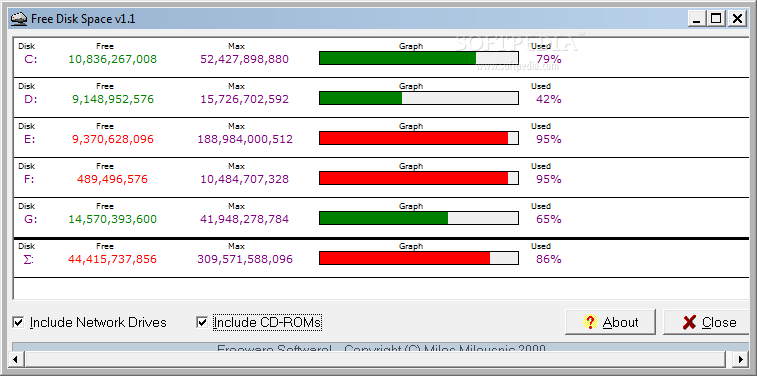The image size is (757, 376).
Task: Select the Σ: total label
Action: (29, 260)
